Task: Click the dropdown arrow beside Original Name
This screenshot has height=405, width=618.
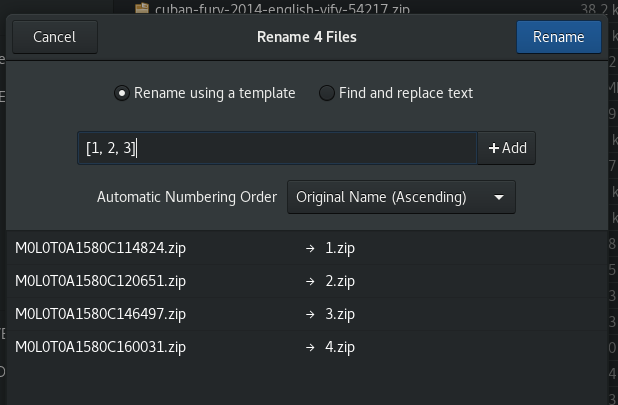Action: 499,197
